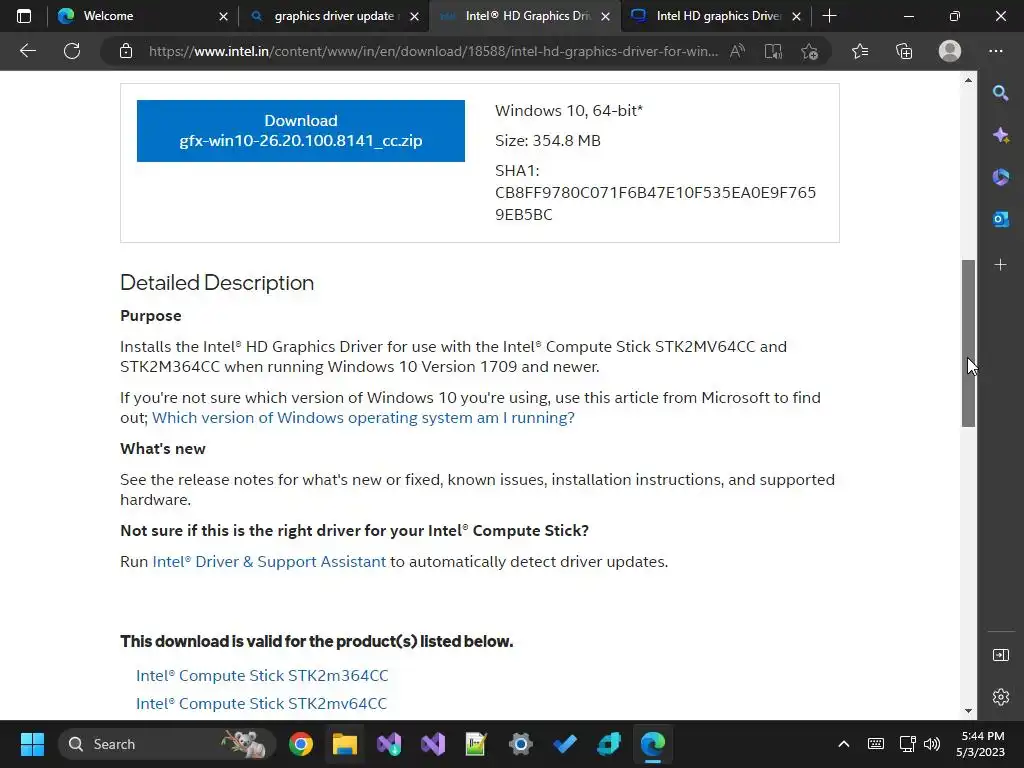Image resolution: width=1024 pixels, height=768 pixels.
Task: Open the tab actions menu
Action: [x=24, y=16]
